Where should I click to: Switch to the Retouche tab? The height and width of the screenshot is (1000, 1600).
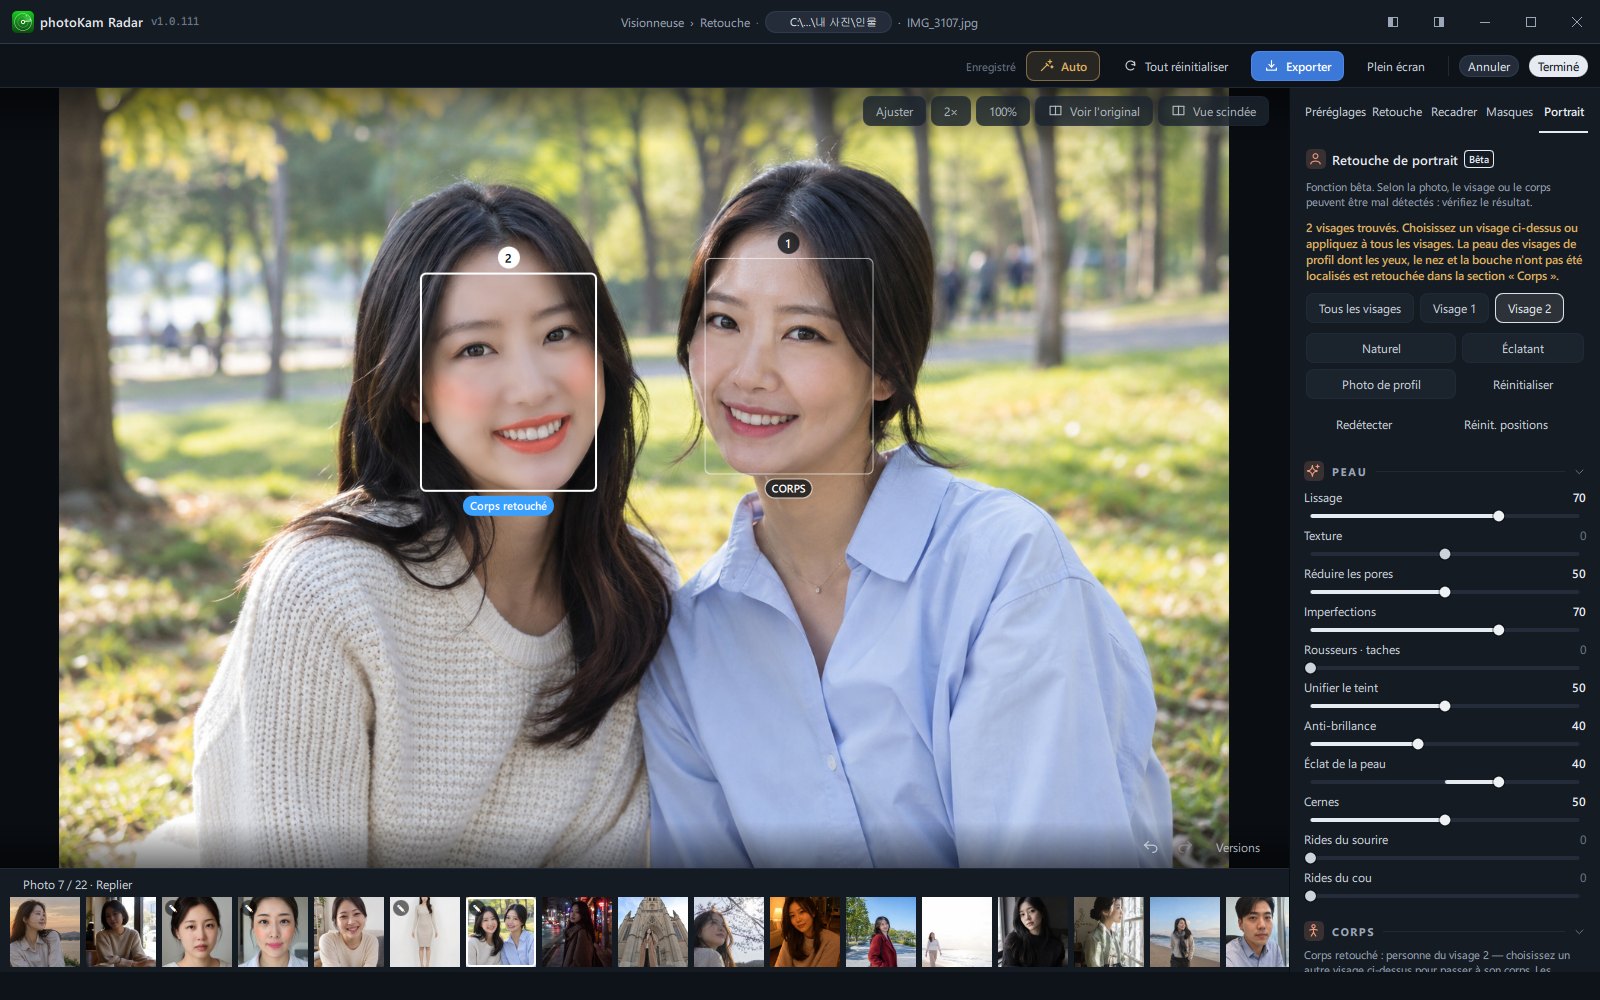pyautogui.click(x=1397, y=112)
